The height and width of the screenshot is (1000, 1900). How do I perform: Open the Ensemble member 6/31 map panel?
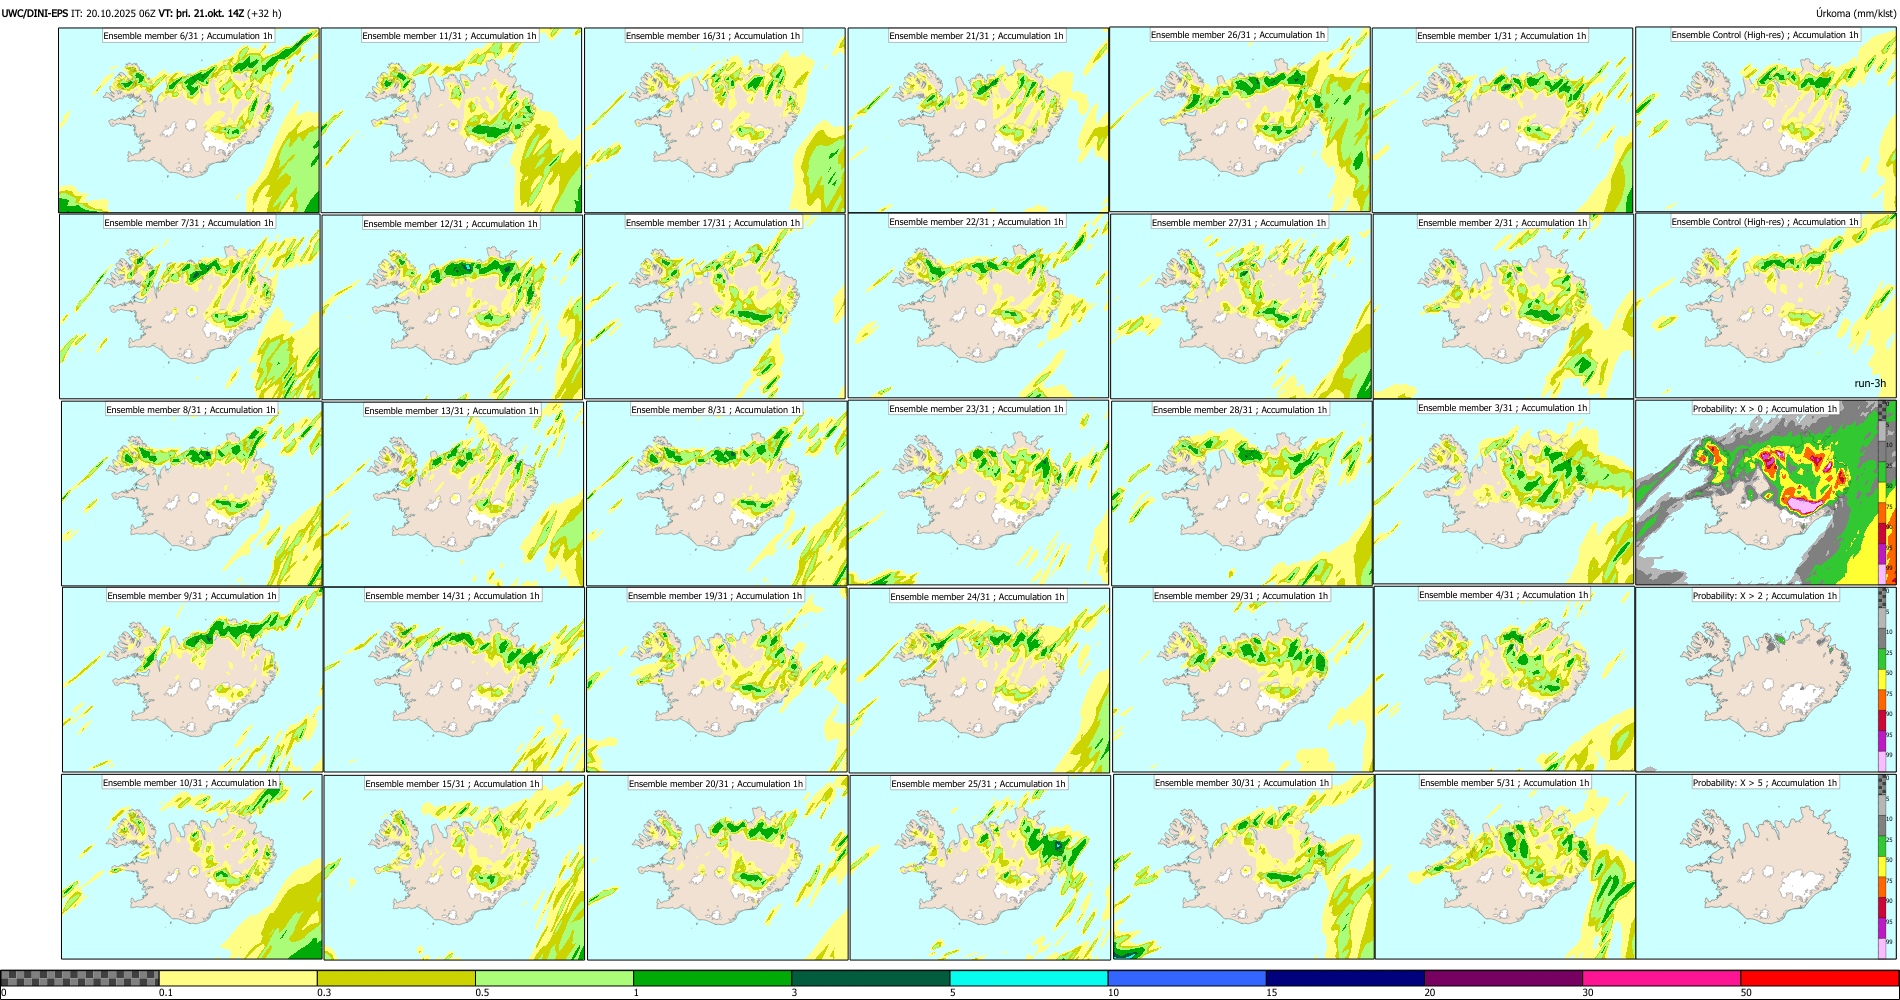189,120
